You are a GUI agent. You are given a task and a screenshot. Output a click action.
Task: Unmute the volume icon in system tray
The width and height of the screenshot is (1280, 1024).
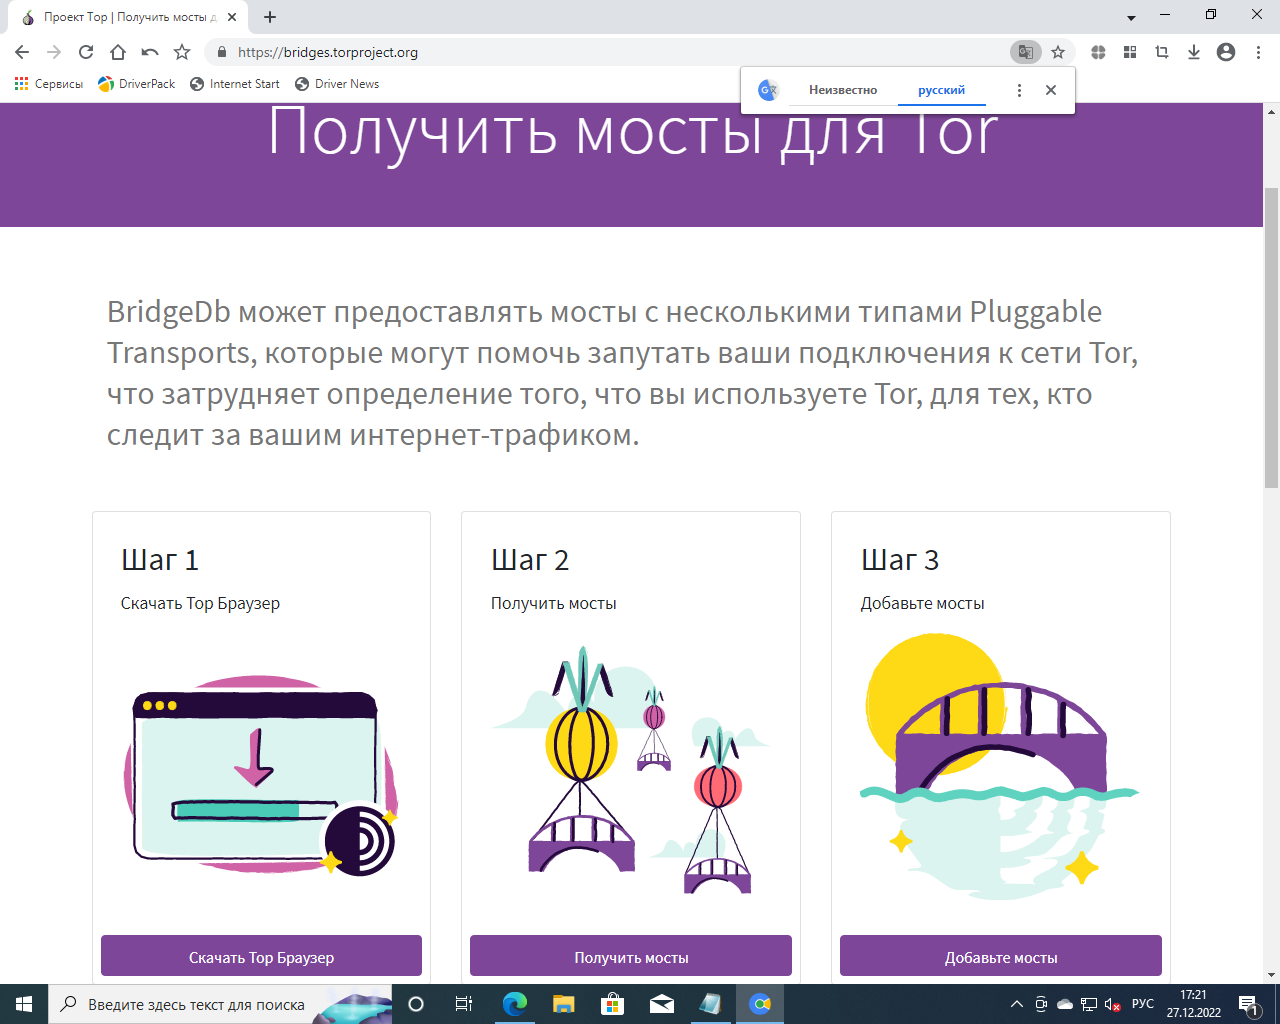[x=1113, y=1003]
